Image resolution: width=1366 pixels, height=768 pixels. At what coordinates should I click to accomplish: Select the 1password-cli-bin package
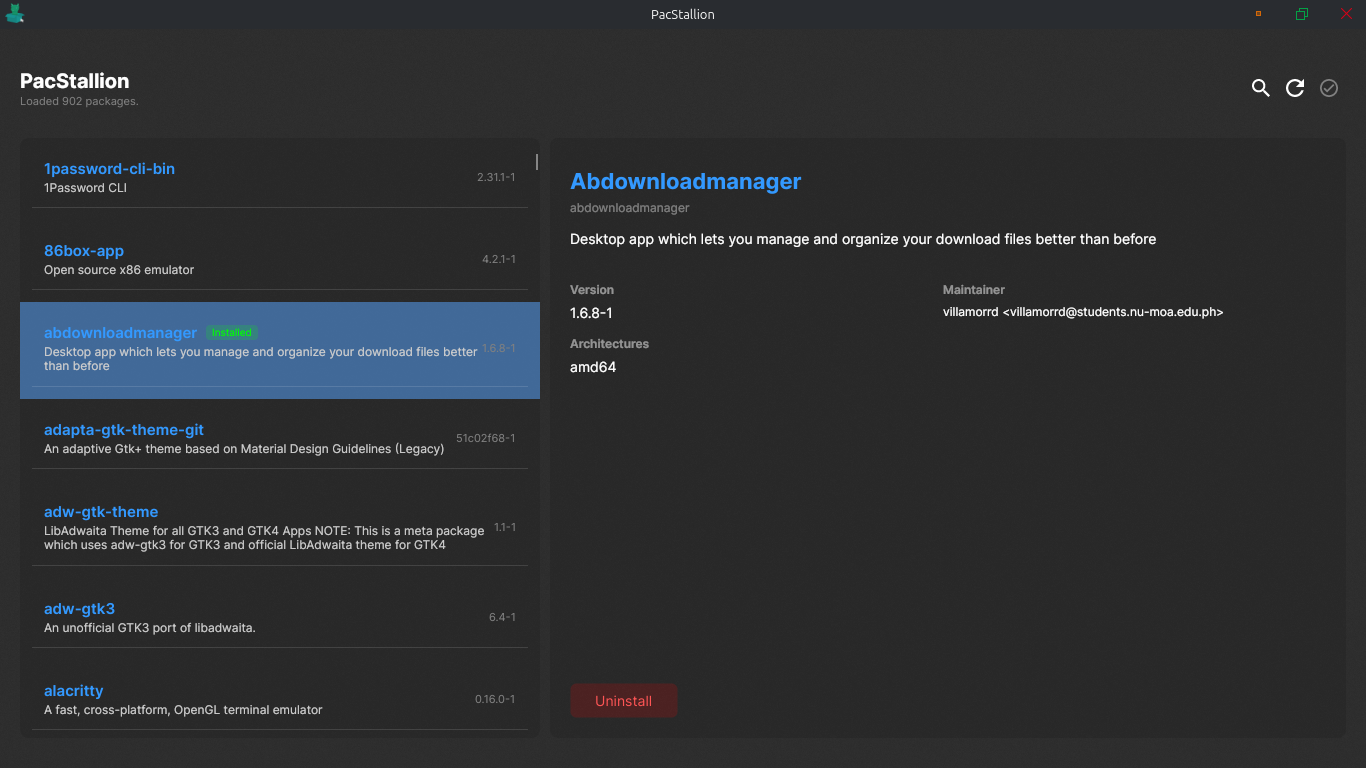280,178
